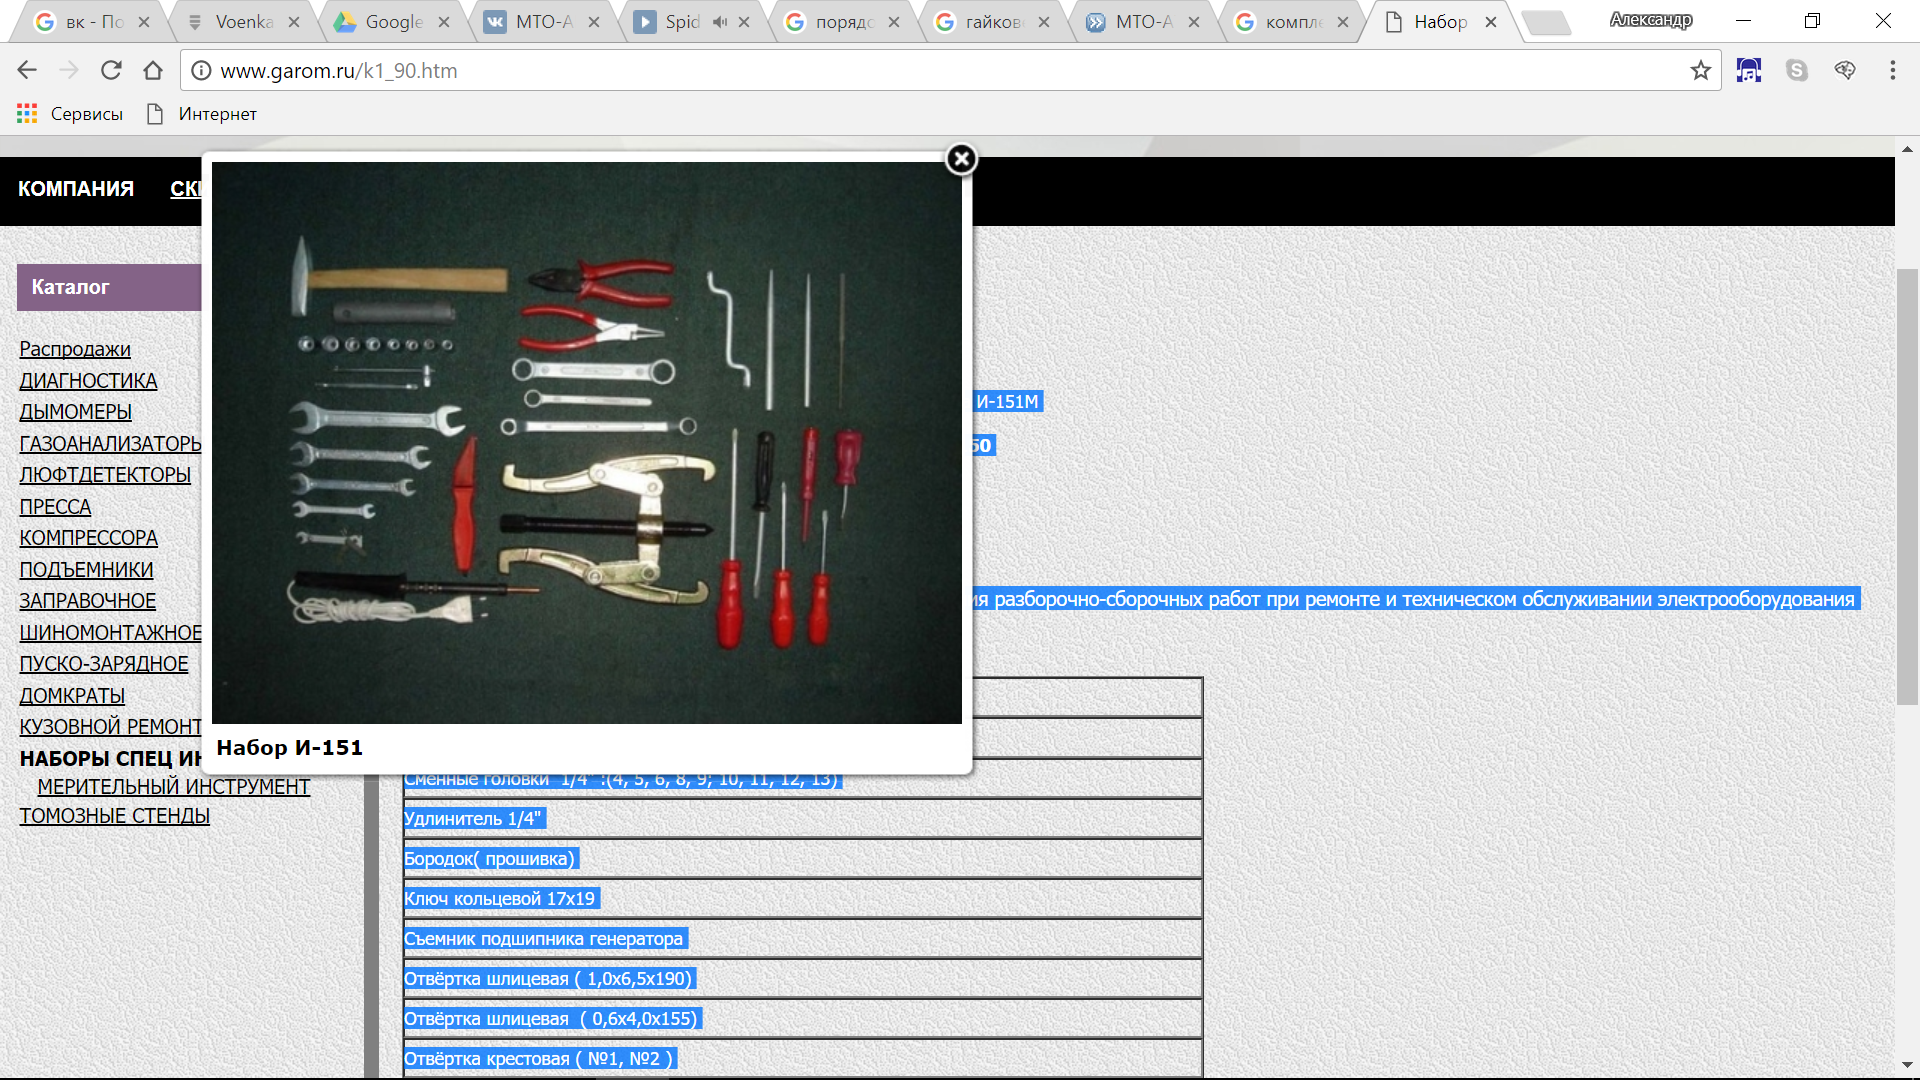Click table row 'Ключ кольцевой 17х19'
Viewport: 1920px width, 1080px height.
[x=802, y=899]
